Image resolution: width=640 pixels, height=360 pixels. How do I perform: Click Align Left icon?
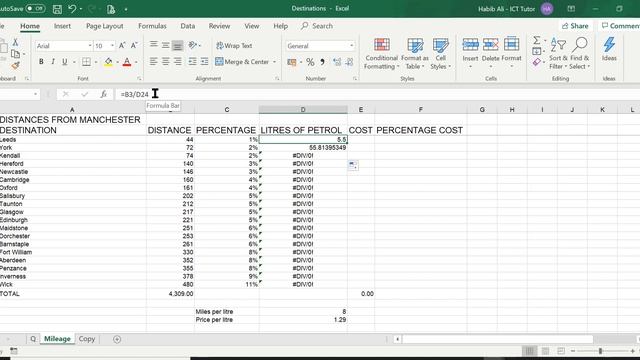[153, 62]
